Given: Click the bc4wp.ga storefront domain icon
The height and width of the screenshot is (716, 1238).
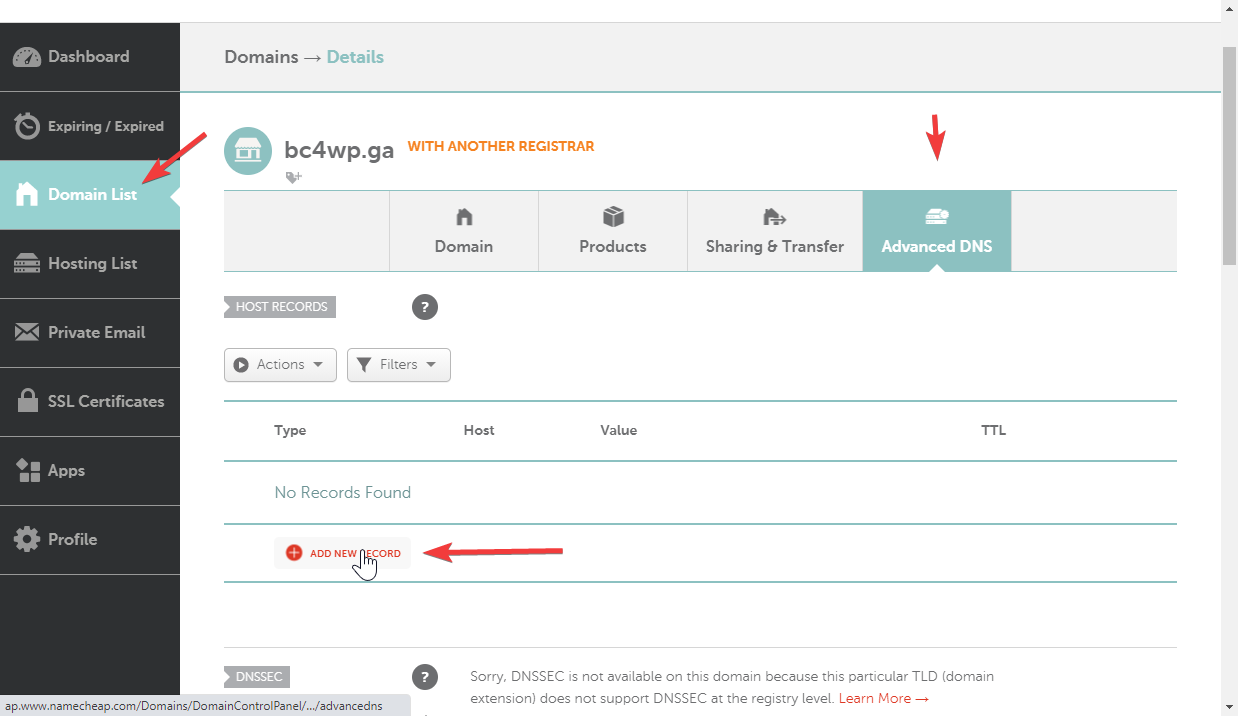Looking at the screenshot, I should click(x=248, y=151).
